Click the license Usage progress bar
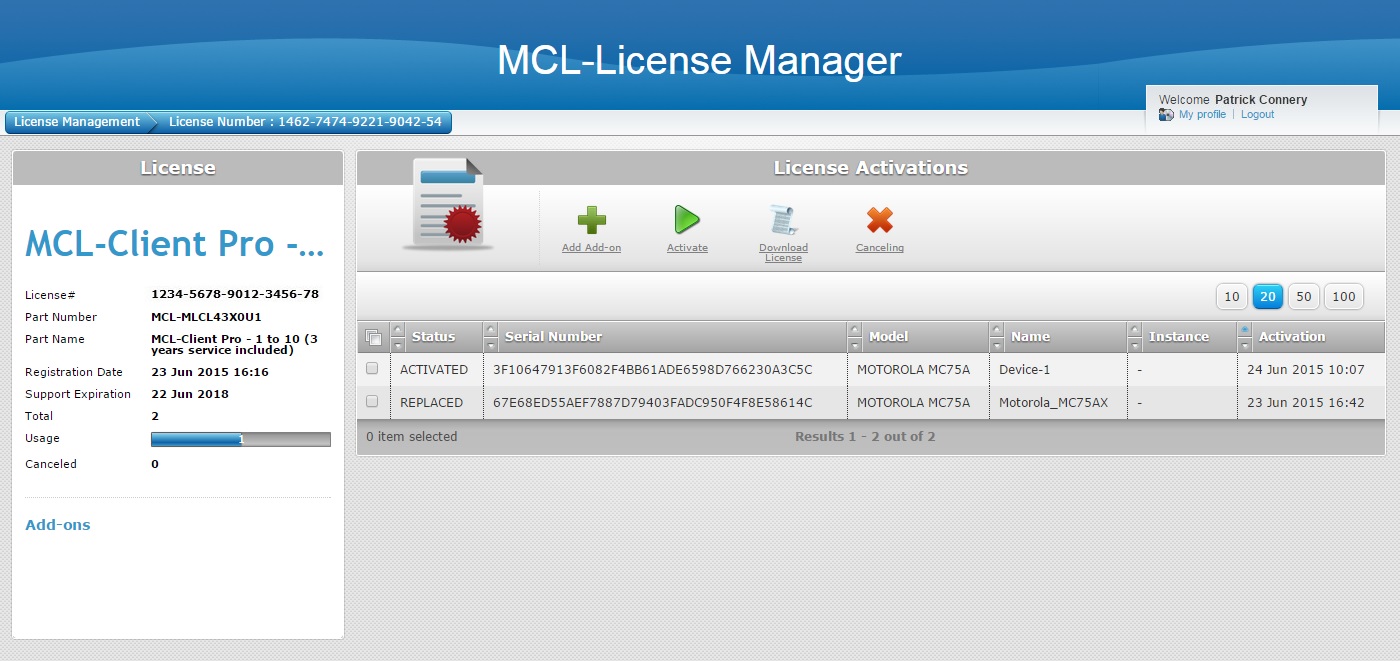 [240, 439]
